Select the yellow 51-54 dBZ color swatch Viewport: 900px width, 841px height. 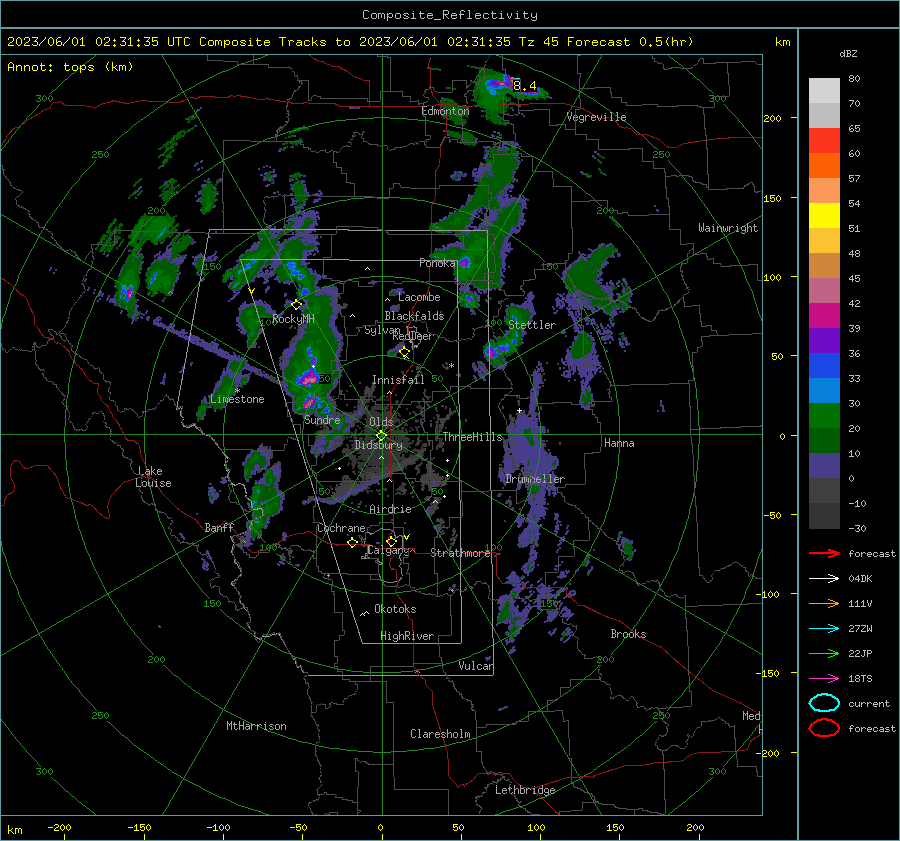point(824,216)
